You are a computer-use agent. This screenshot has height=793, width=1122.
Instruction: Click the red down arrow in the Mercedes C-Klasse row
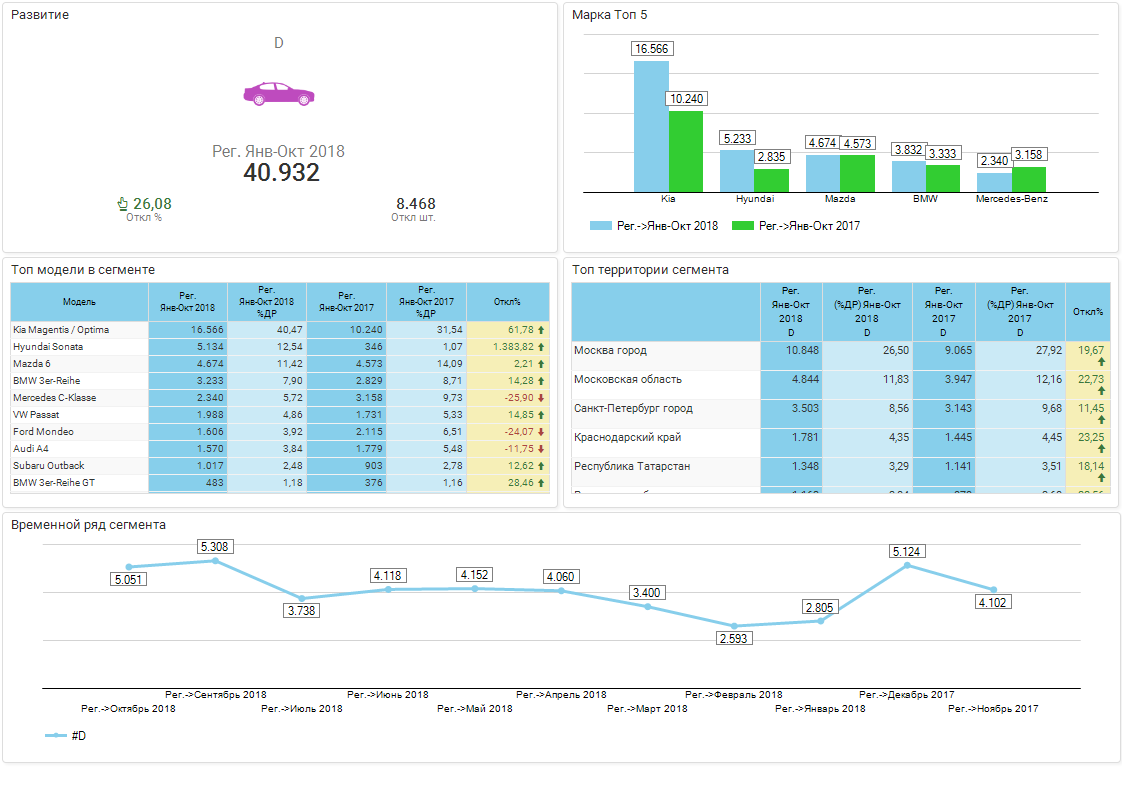click(x=541, y=398)
